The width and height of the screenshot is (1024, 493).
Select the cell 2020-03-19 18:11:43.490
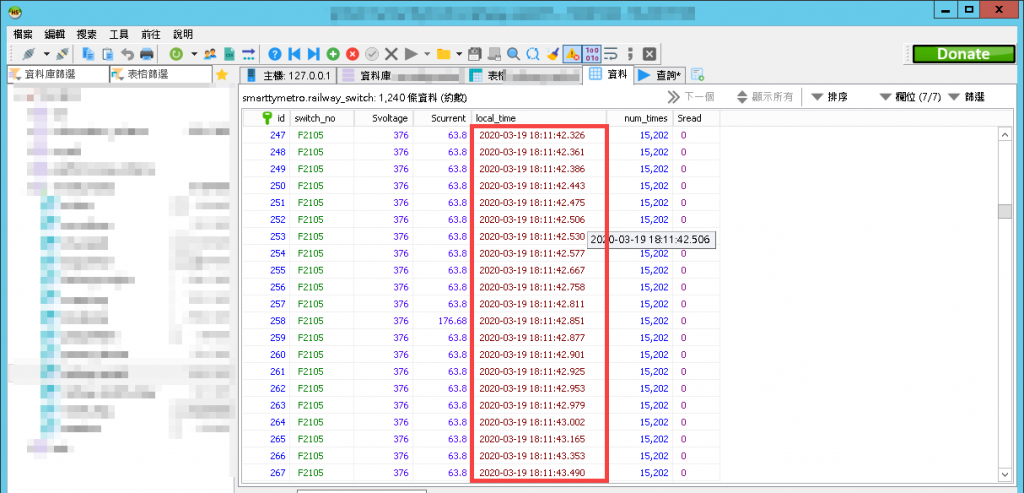(x=539, y=472)
